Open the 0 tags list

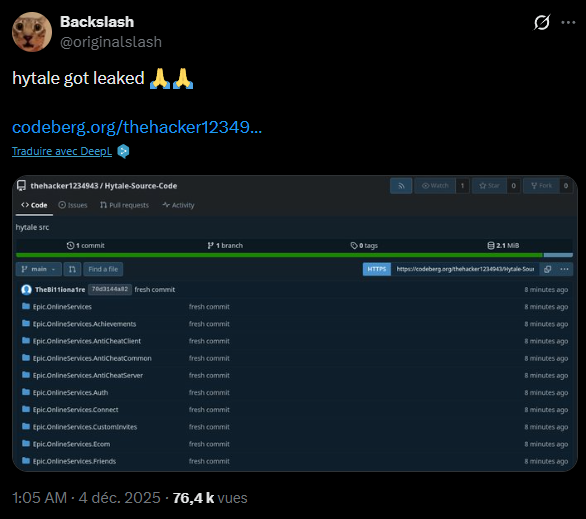pos(364,245)
